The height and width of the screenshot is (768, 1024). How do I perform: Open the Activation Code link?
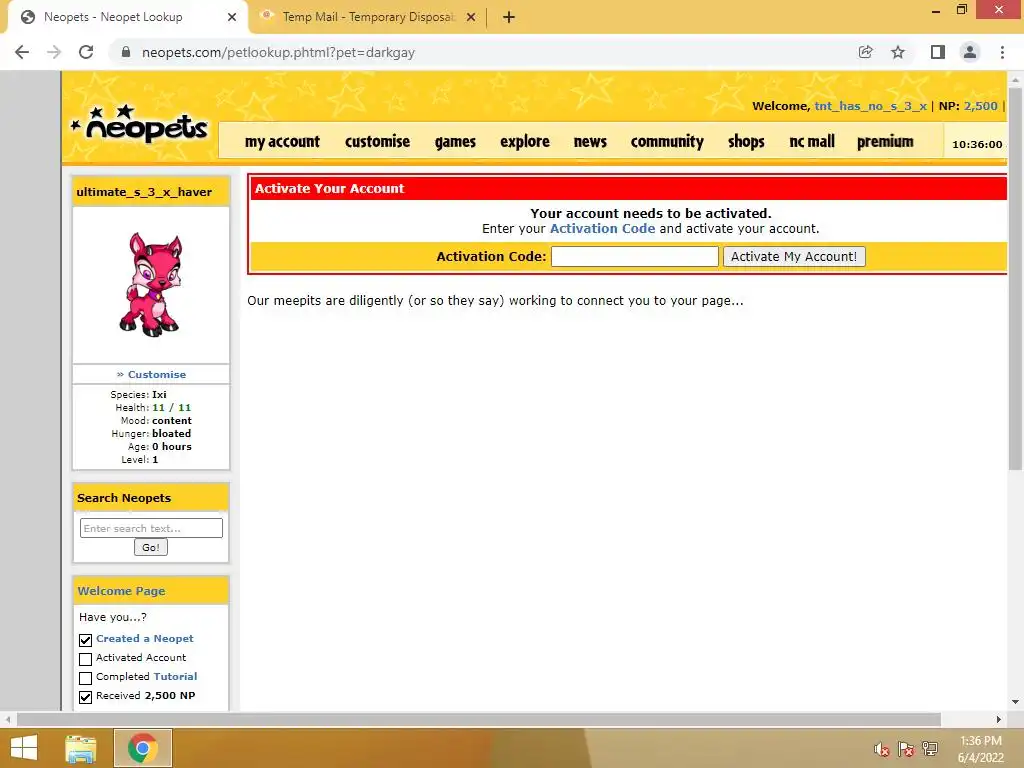tap(602, 229)
